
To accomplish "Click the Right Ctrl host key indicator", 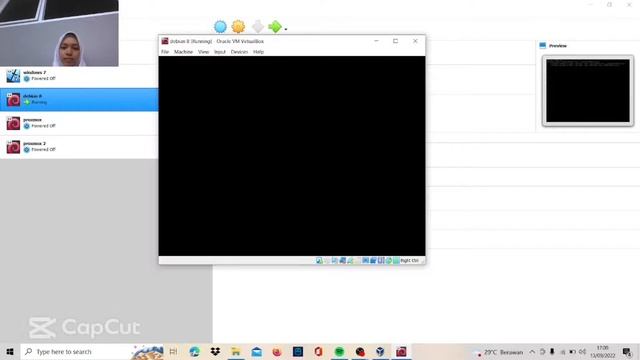I will (409, 260).
